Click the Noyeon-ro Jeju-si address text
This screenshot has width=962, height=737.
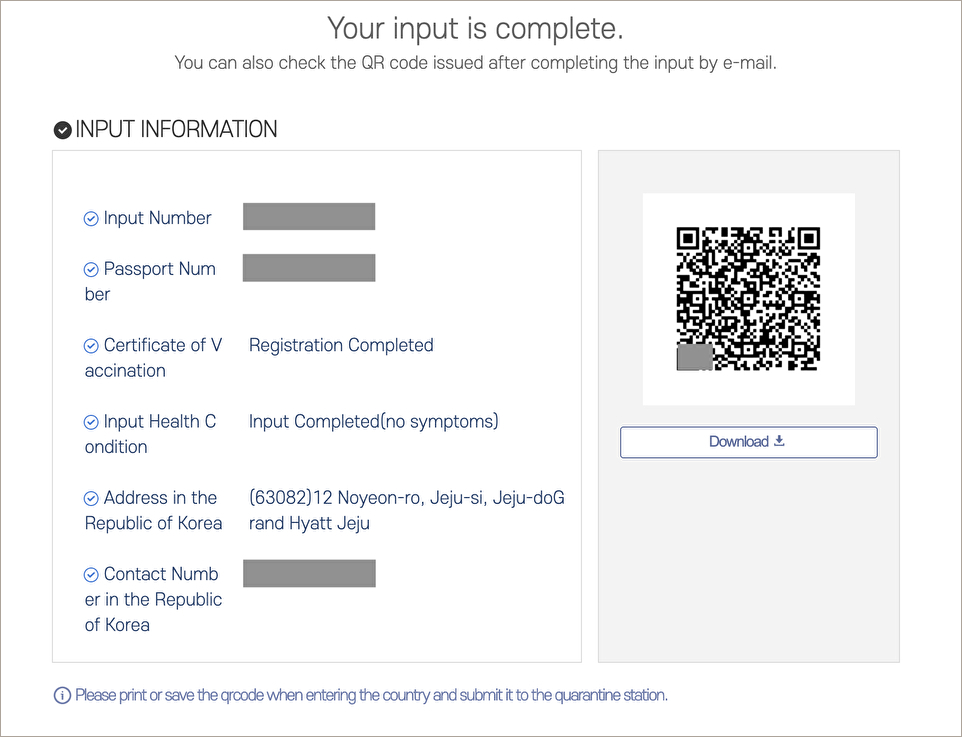[406, 511]
